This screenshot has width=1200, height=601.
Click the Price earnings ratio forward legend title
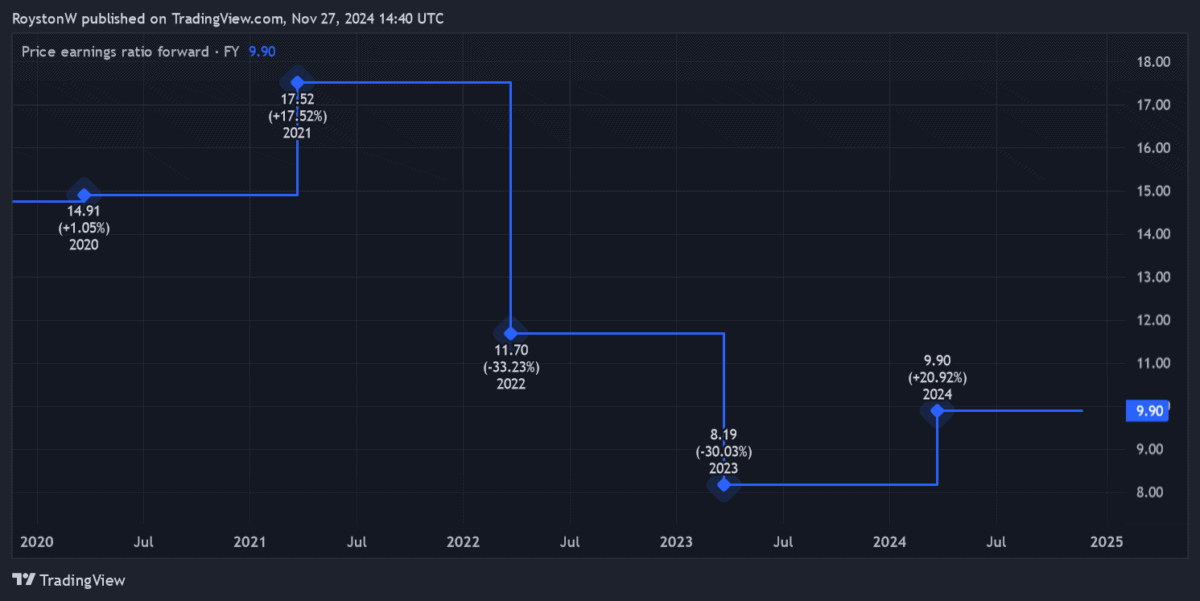tap(130, 51)
